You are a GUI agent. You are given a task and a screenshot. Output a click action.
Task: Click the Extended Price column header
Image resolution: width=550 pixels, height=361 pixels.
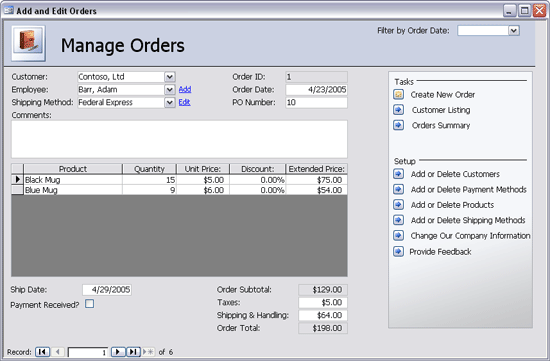[316, 169]
